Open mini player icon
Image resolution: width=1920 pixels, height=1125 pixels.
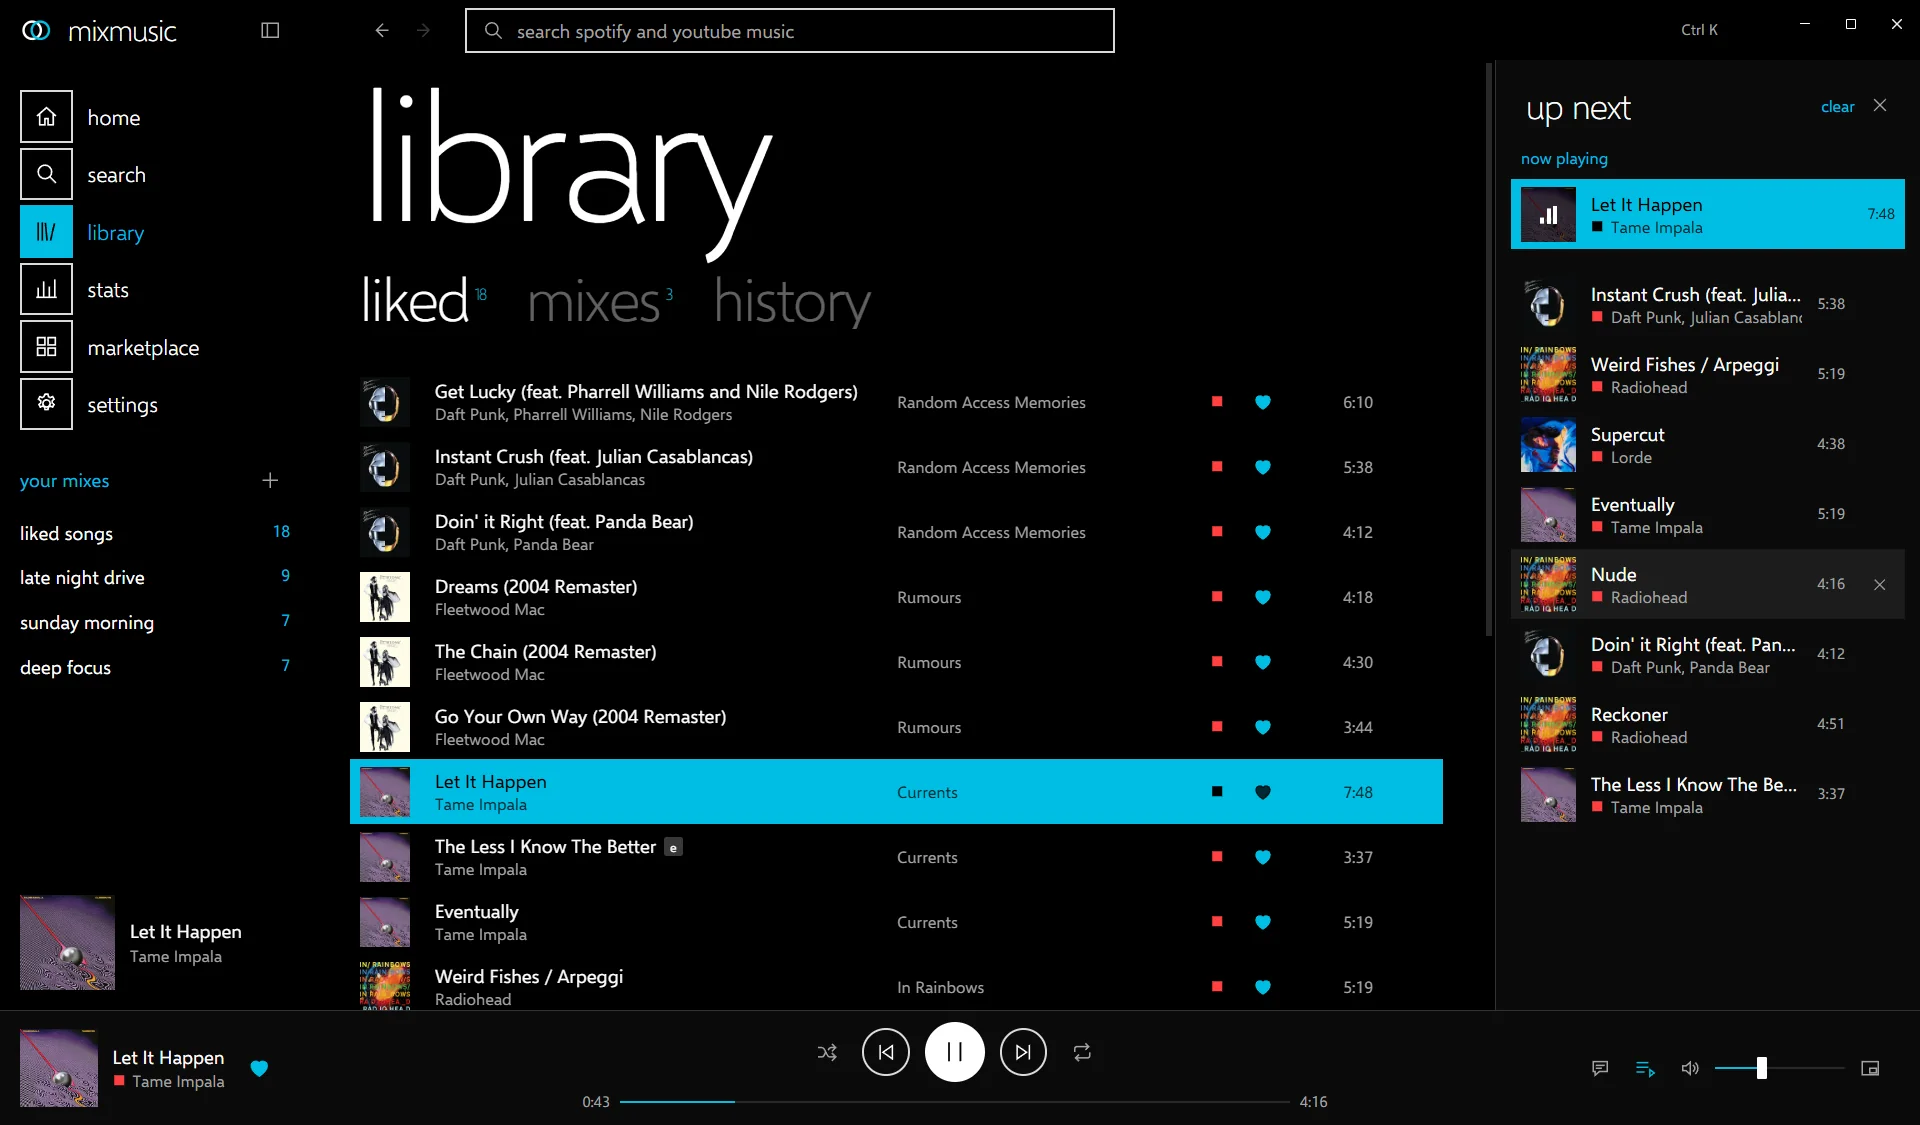coord(1870,1068)
